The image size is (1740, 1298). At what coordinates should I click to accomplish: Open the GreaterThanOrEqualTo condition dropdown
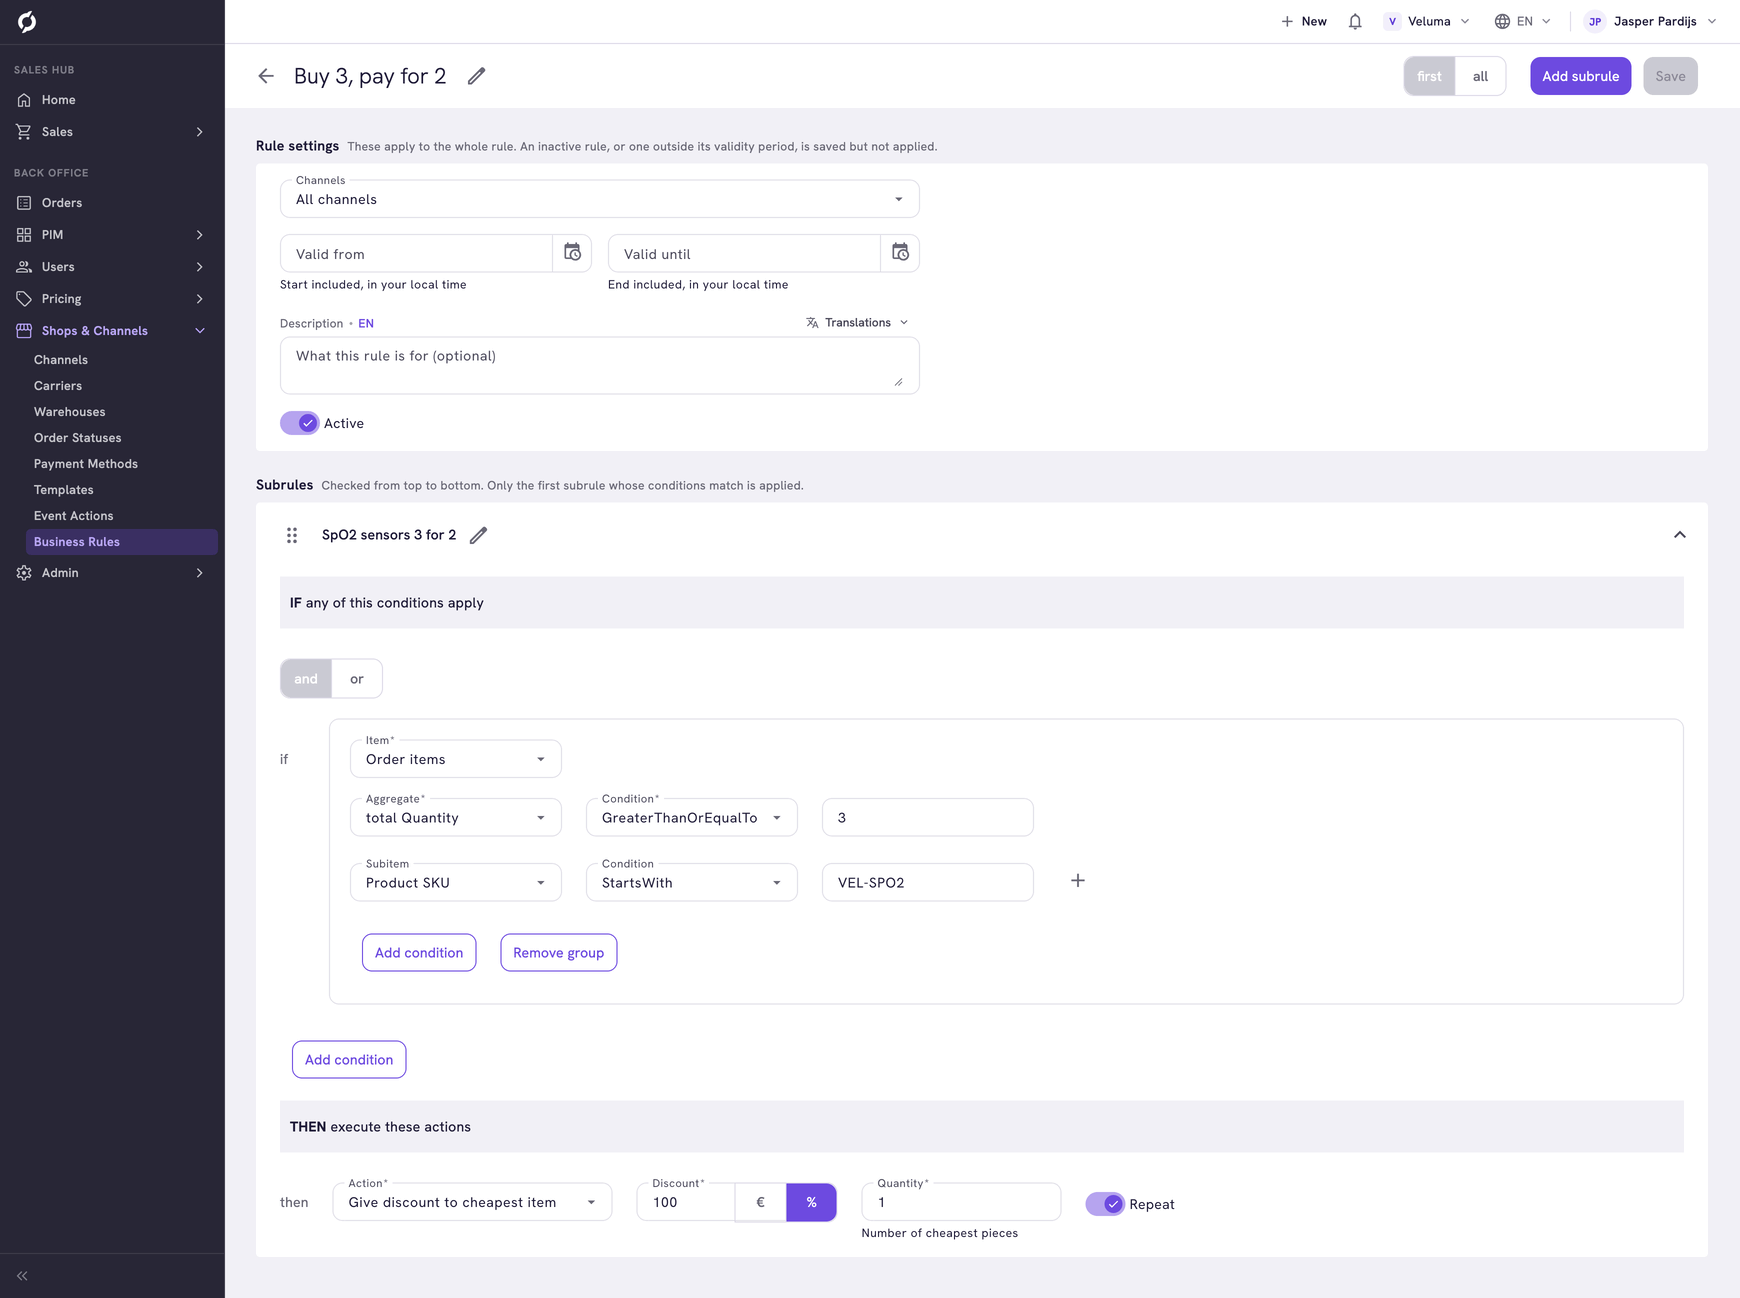point(692,817)
